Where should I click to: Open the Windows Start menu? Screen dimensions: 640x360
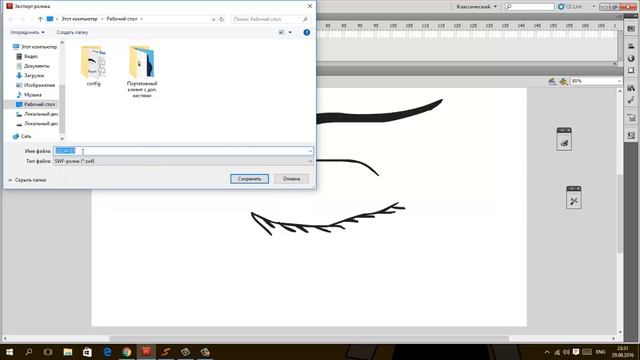(x=9, y=352)
